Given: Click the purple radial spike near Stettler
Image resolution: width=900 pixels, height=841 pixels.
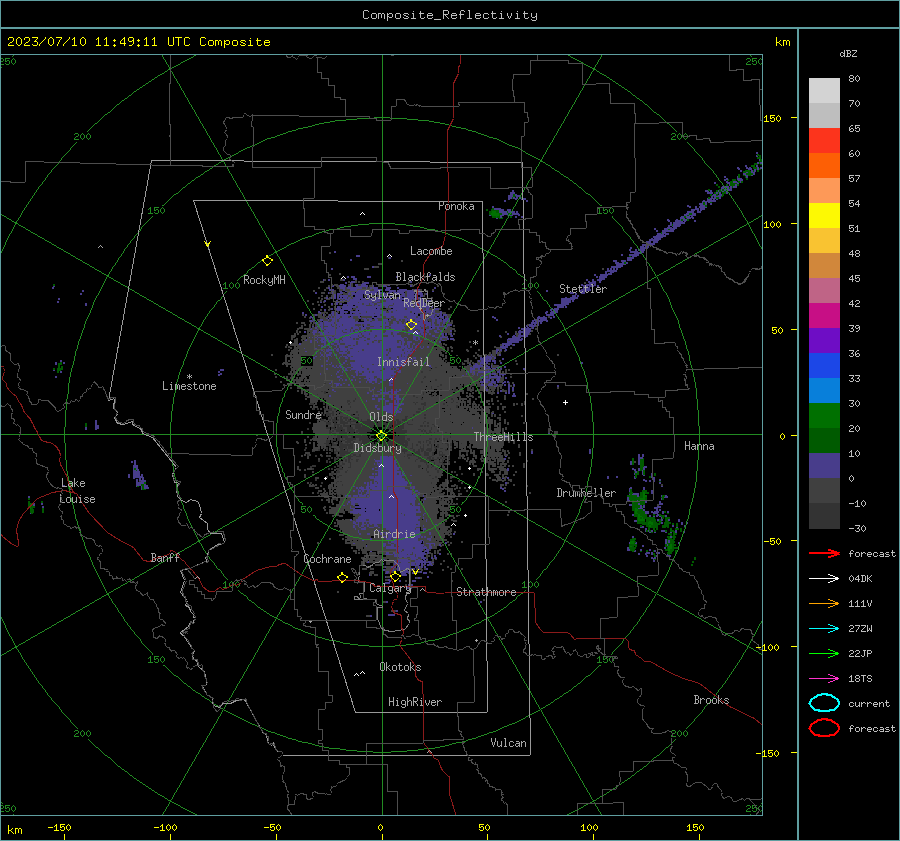Looking at the screenshot, I should (617, 265).
